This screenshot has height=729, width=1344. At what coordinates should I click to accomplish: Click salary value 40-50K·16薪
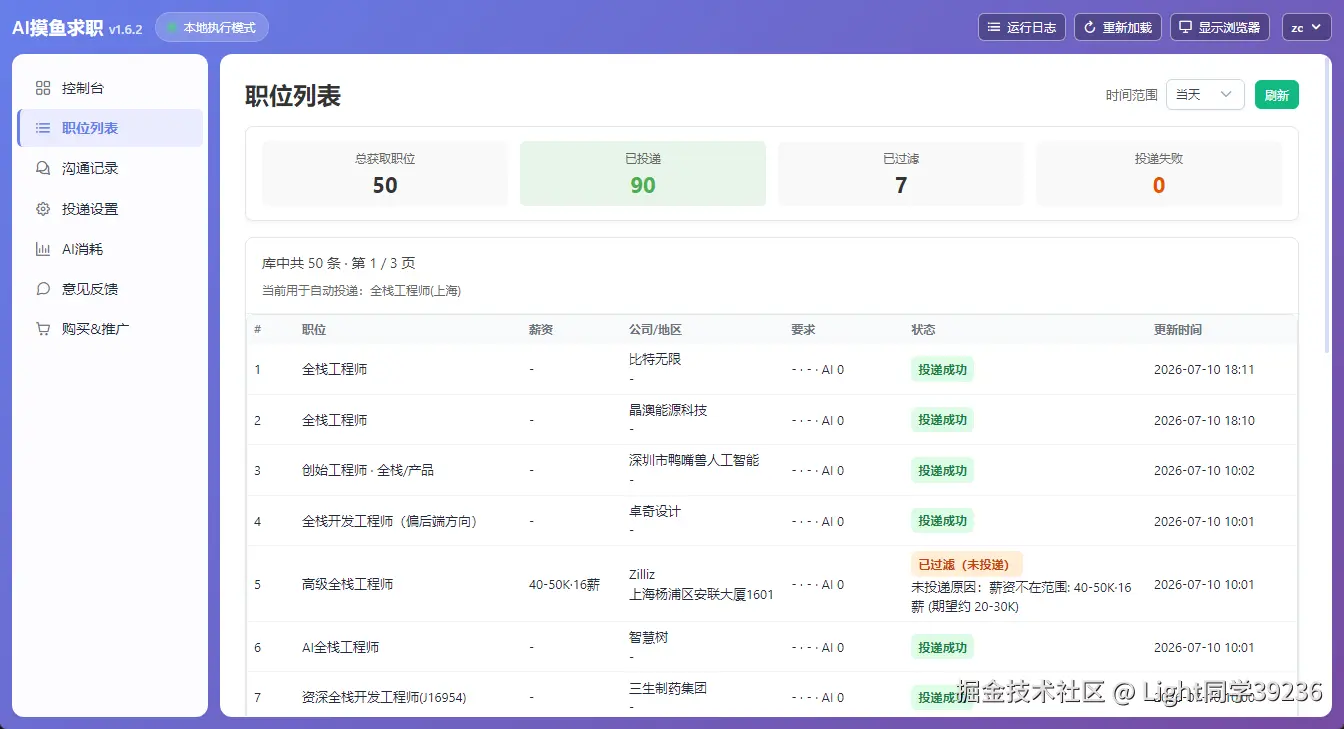(564, 584)
